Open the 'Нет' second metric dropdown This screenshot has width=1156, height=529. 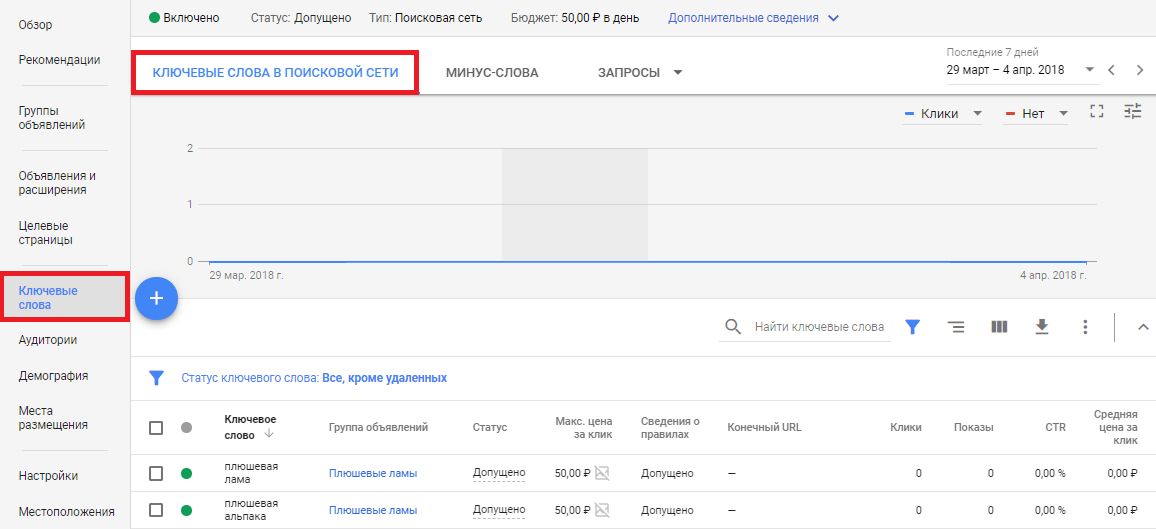[x=1035, y=114]
